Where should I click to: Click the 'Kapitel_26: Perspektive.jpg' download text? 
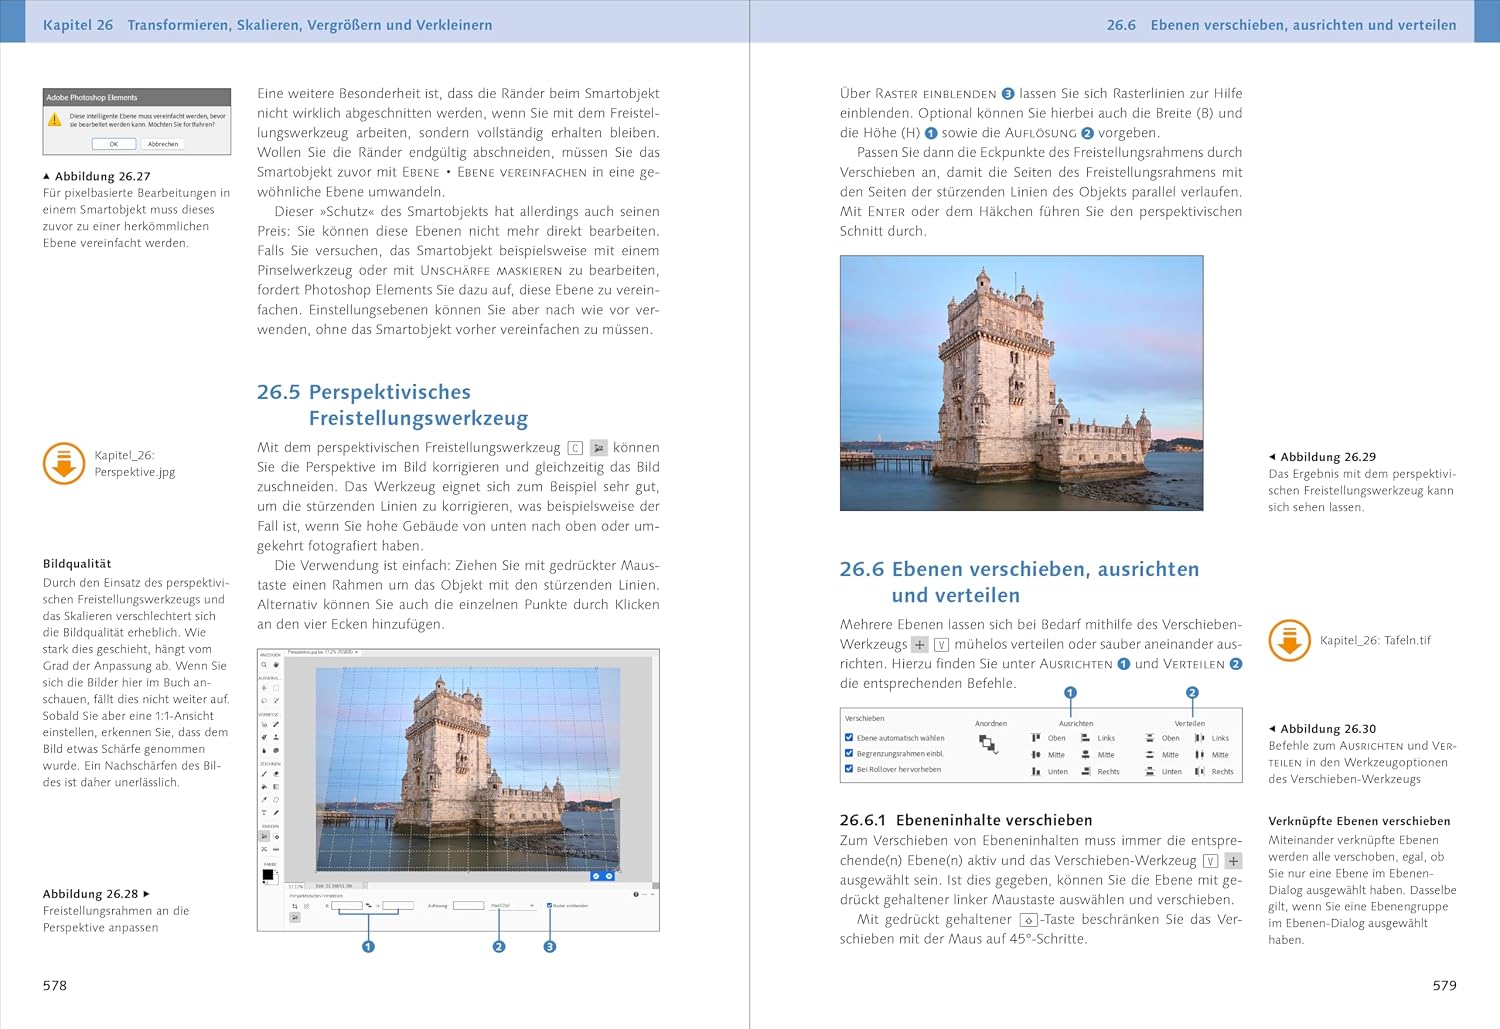click(135, 463)
